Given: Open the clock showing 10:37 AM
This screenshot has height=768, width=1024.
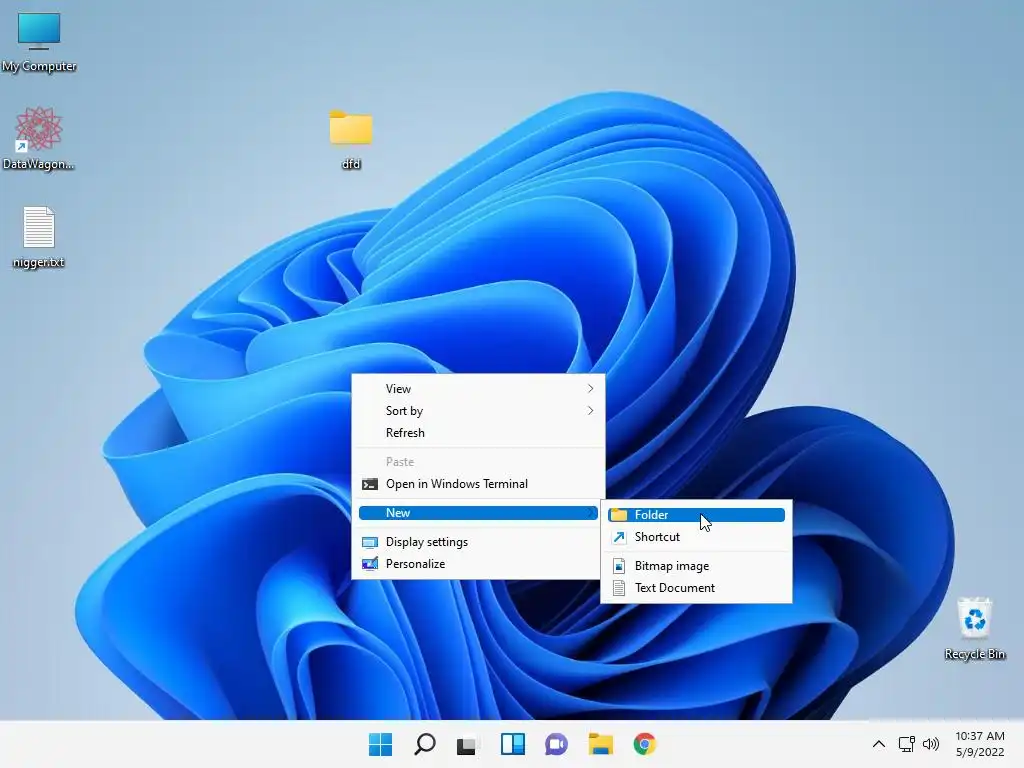Looking at the screenshot, I should click(x=980, y=744).
